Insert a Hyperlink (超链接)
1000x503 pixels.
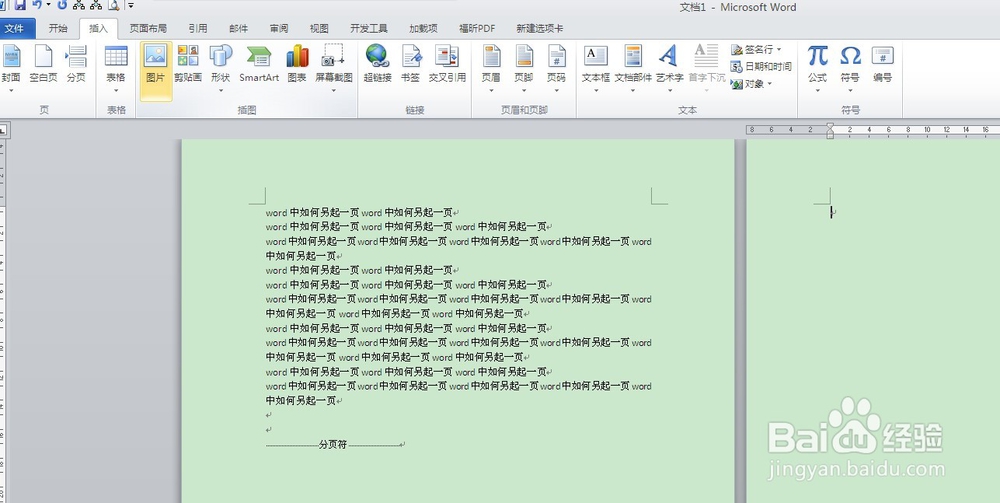click(377, 64)
